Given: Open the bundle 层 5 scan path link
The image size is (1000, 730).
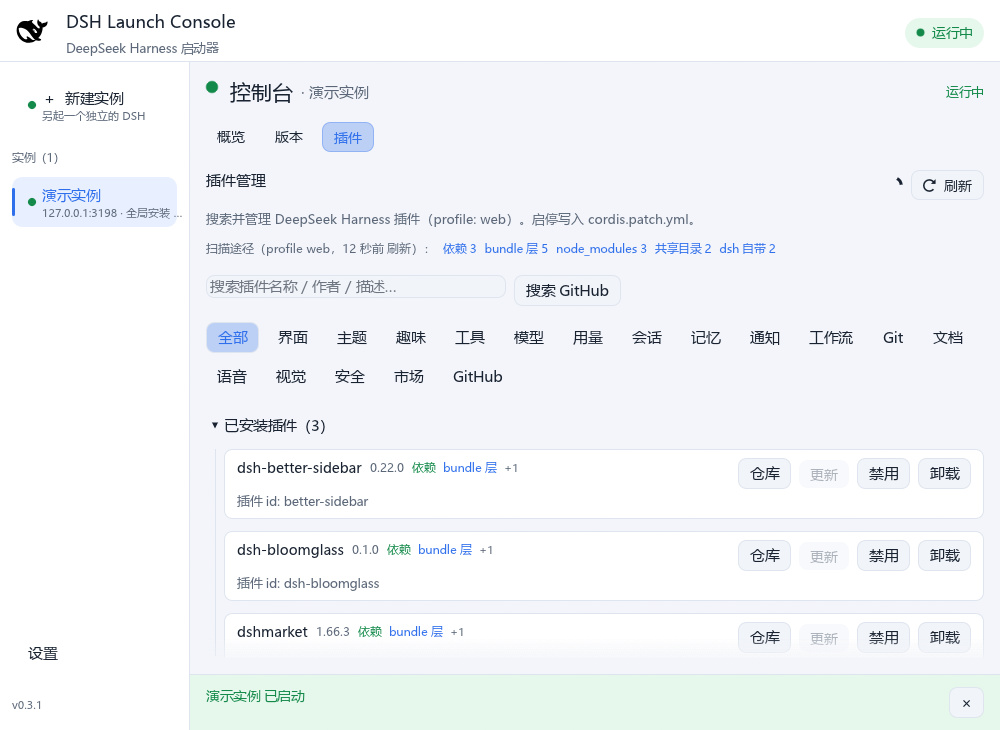Looking at the screenshot, I should 516,249.
